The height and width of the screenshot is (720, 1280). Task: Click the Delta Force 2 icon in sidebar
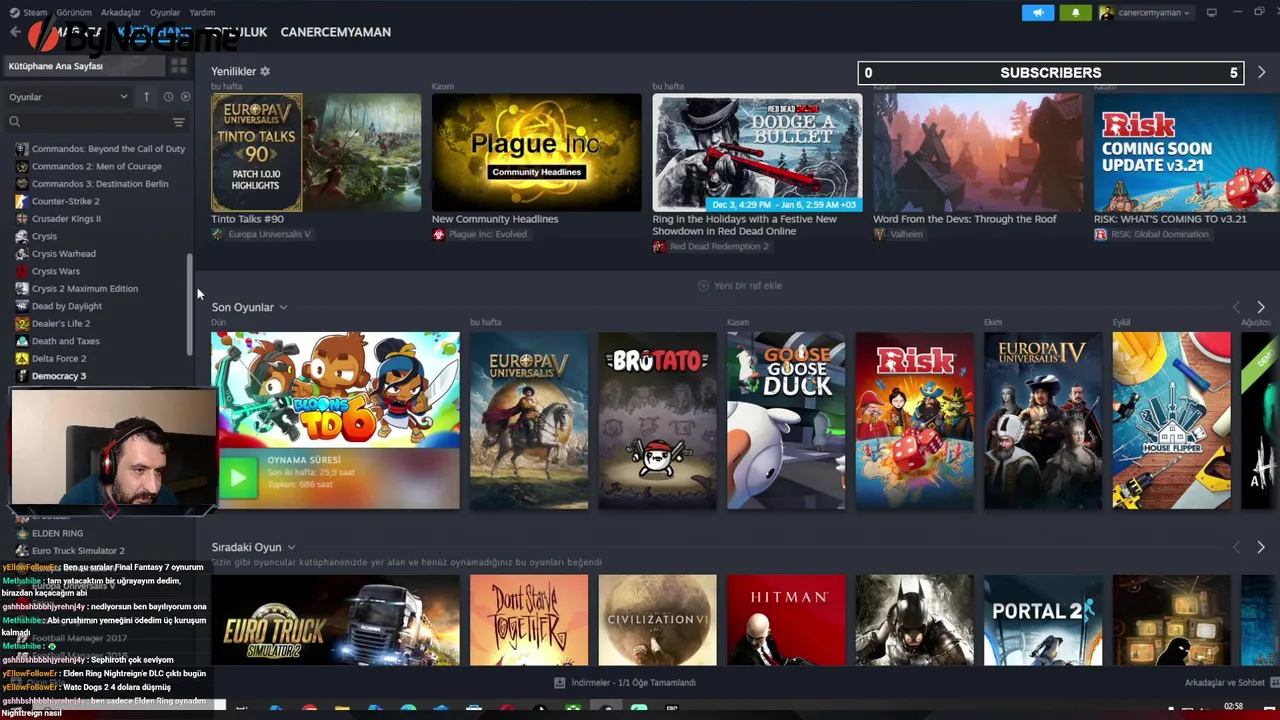(x=22, y=359)
